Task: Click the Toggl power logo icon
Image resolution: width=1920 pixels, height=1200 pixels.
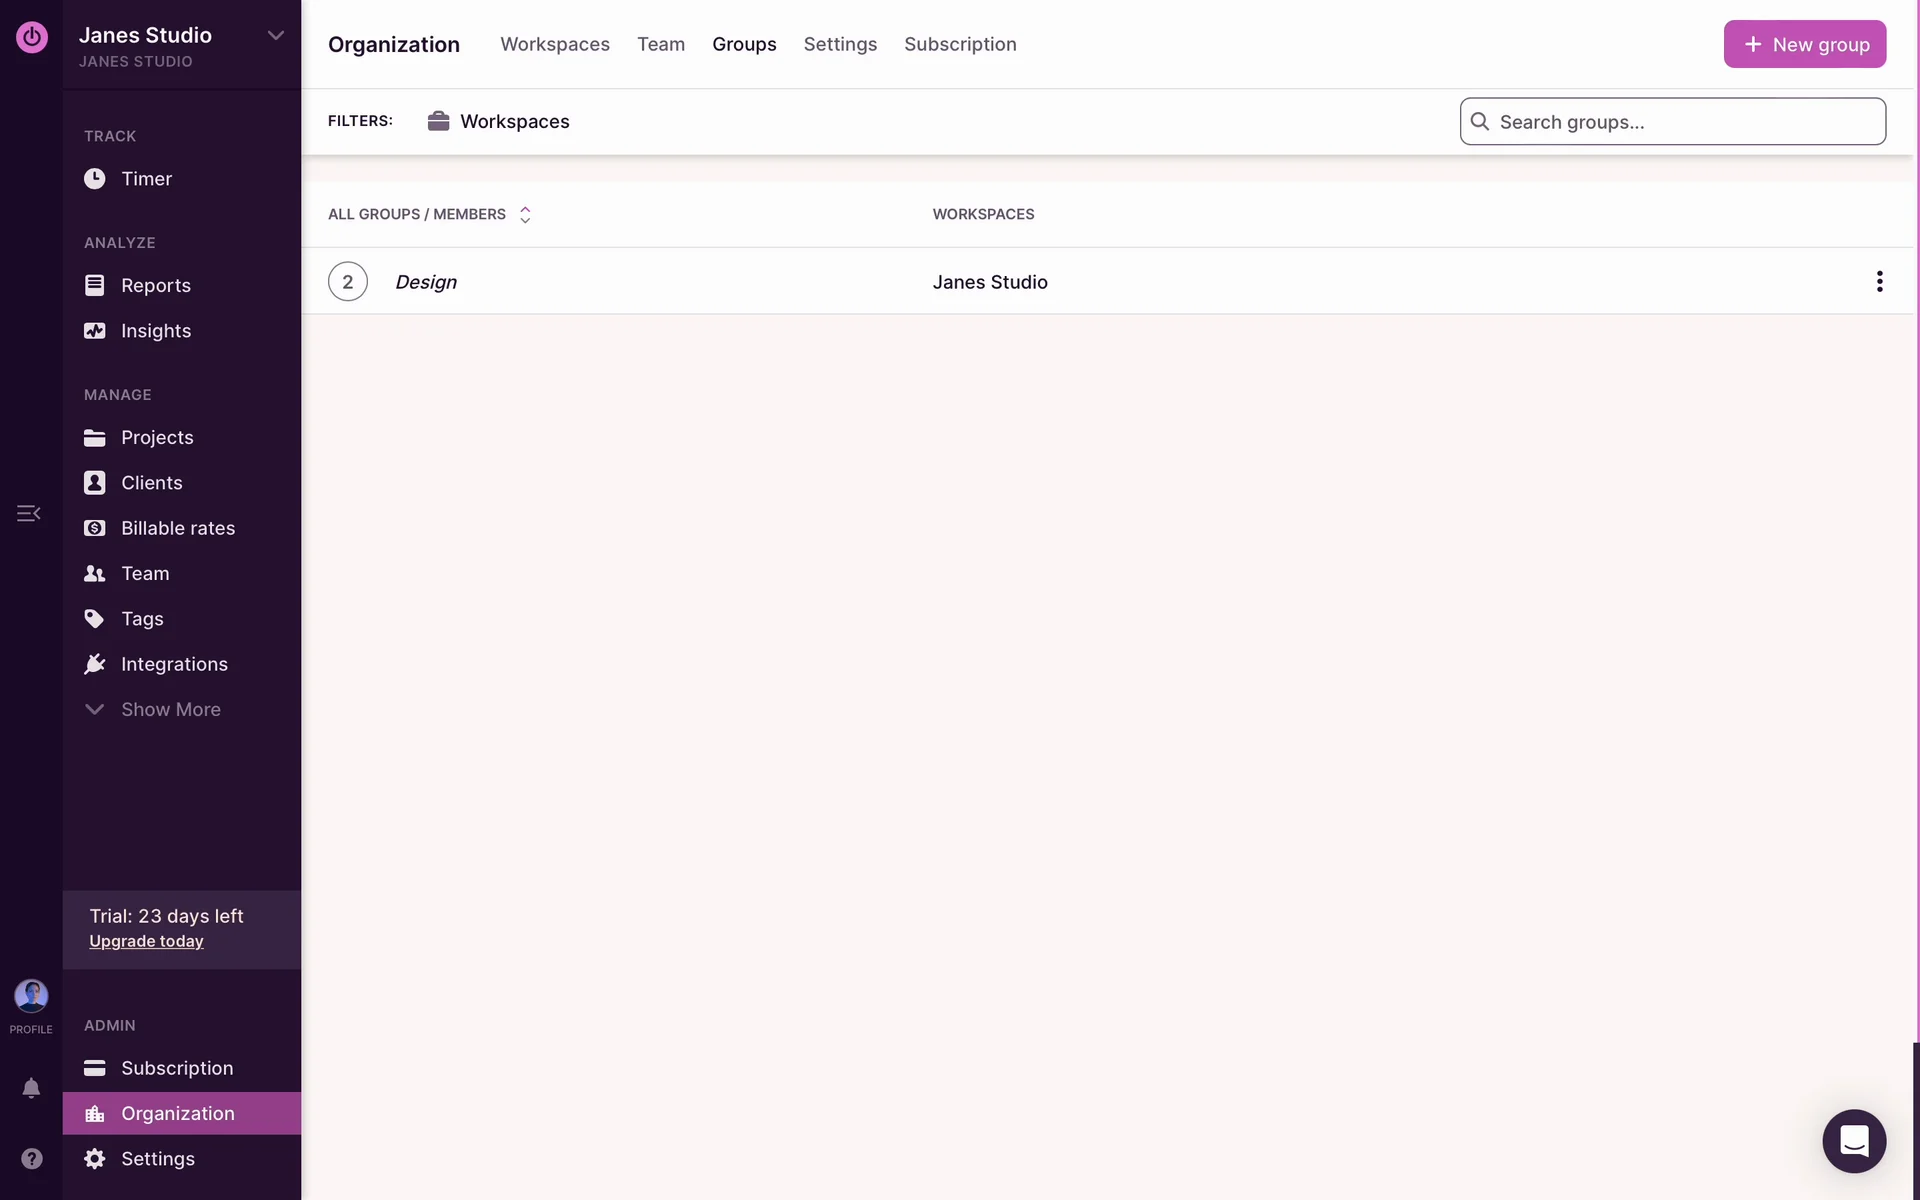Action: coord(31,37)
